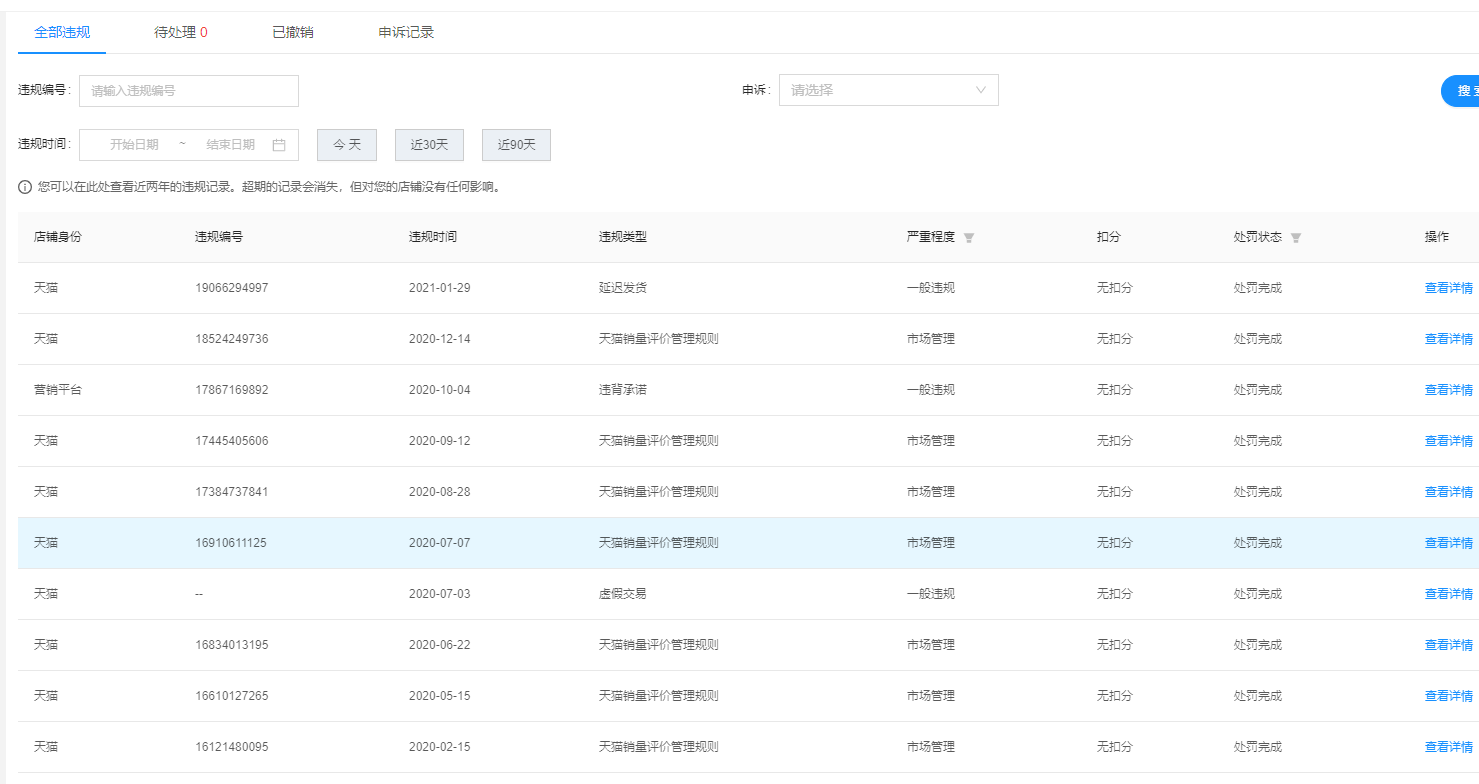Screen dimensions: 1479x784
Task: Click the 违规编号 column header
Action: [x=219, y=237]
